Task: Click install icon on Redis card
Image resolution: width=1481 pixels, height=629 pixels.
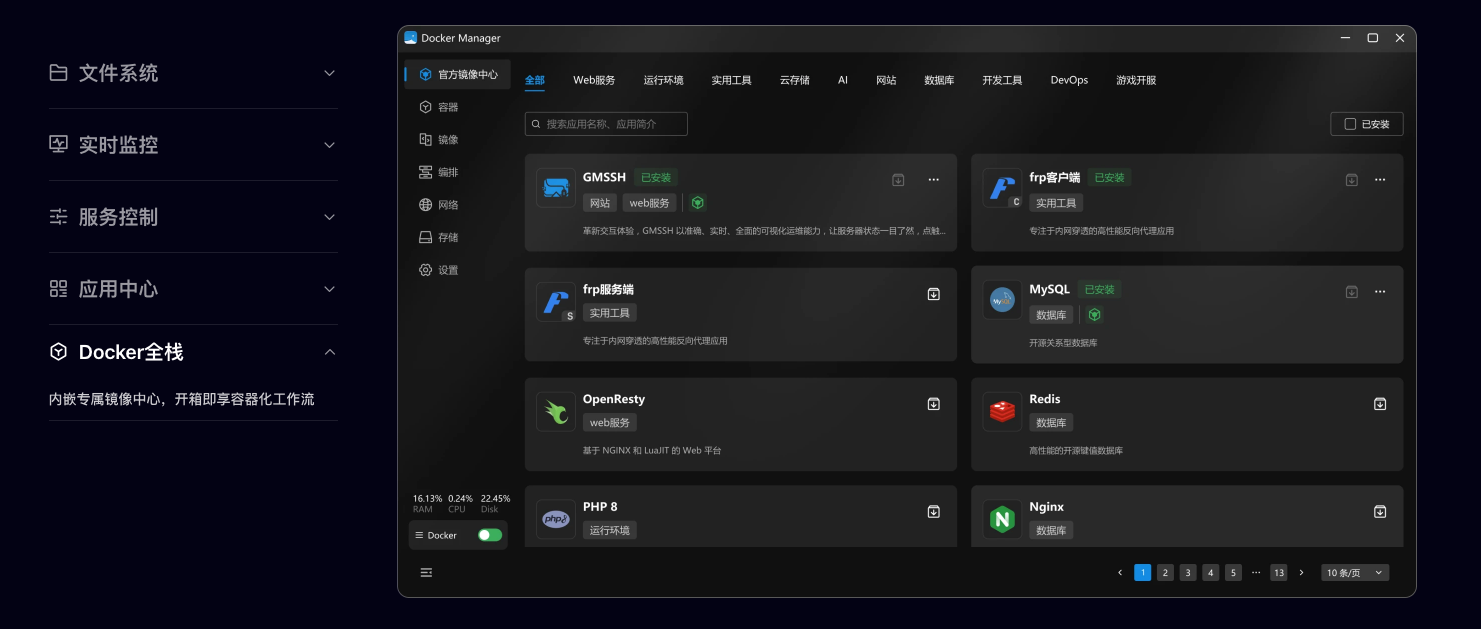Action: (1379, 404)
